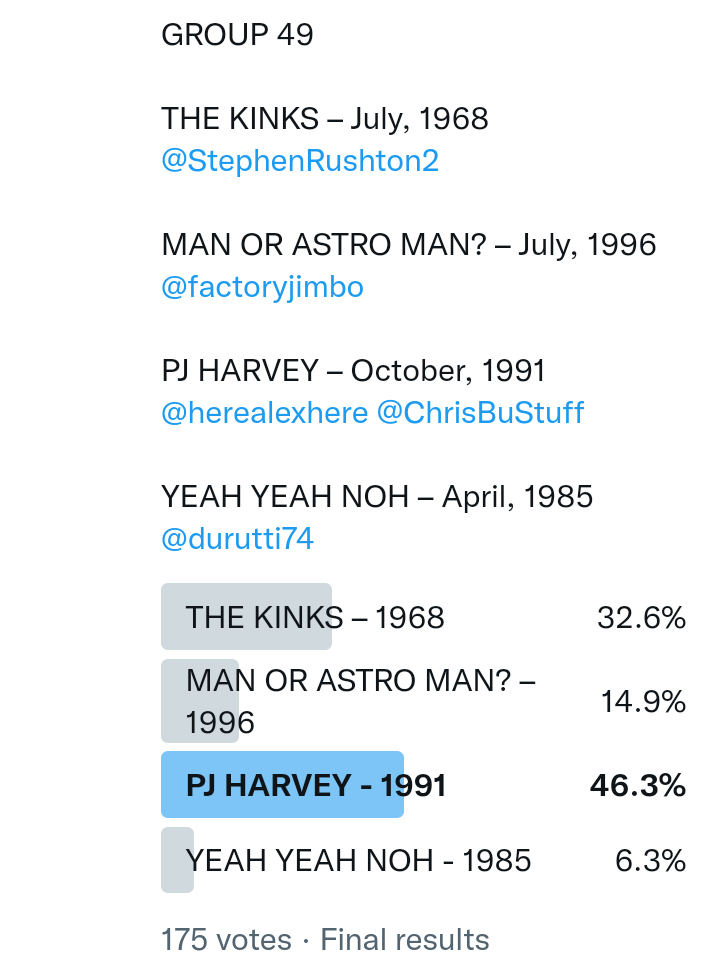Select THE KINKS – 1968 poll option

[314, 617]
